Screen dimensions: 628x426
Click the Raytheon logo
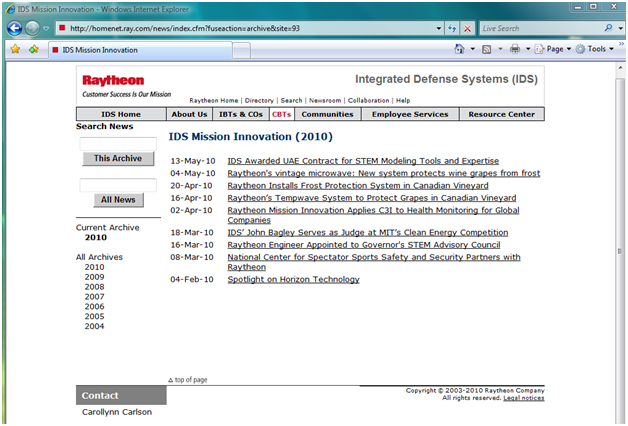[x=113, y=80]
